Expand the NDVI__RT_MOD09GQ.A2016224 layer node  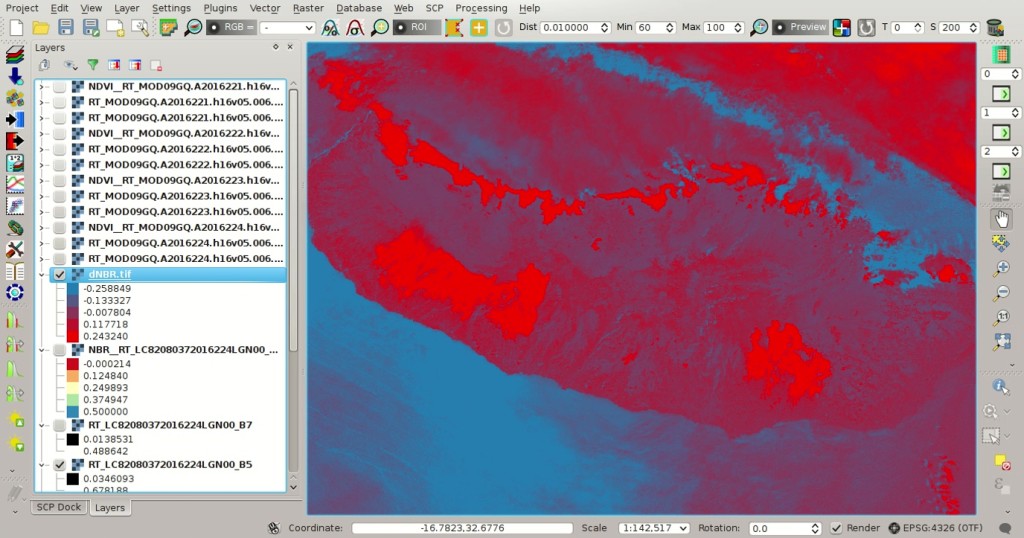pos(42,228)
